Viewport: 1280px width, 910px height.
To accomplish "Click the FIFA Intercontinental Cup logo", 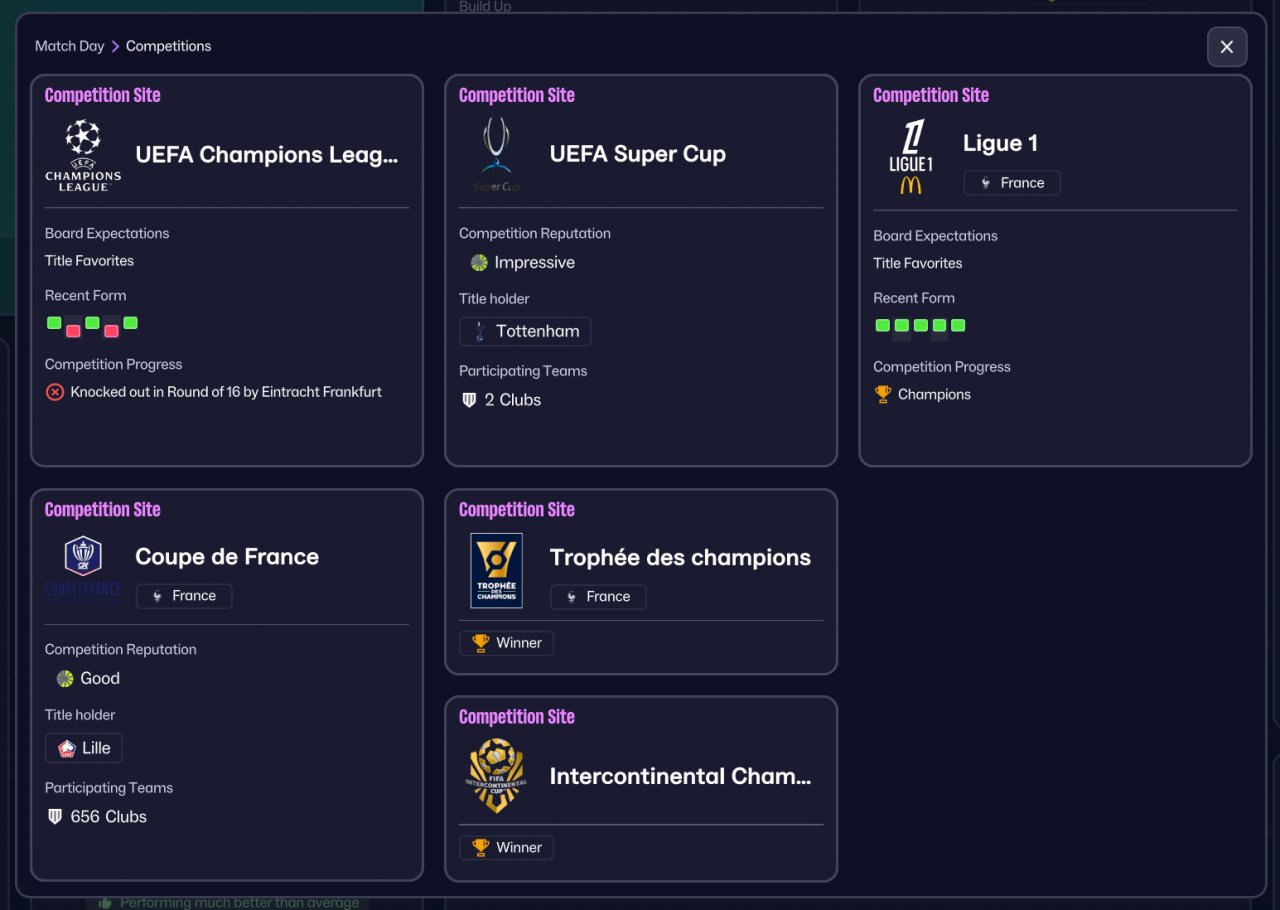I will [497, 776].
